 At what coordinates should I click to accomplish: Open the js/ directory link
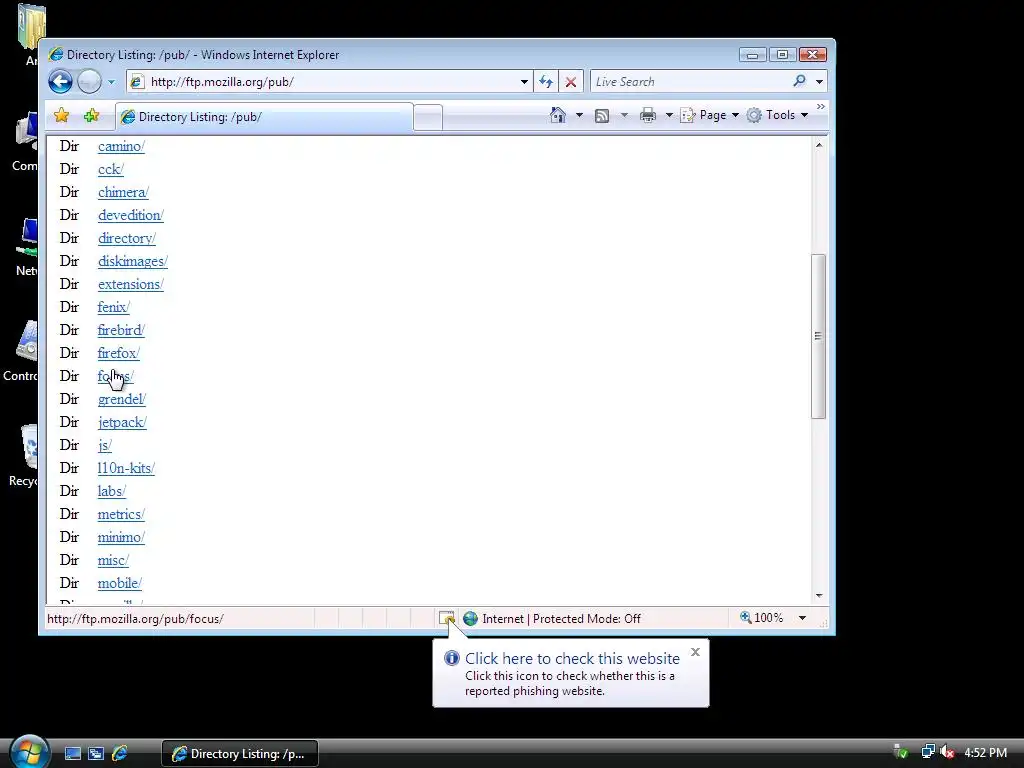pyautogui.click(x=104, y=445)
